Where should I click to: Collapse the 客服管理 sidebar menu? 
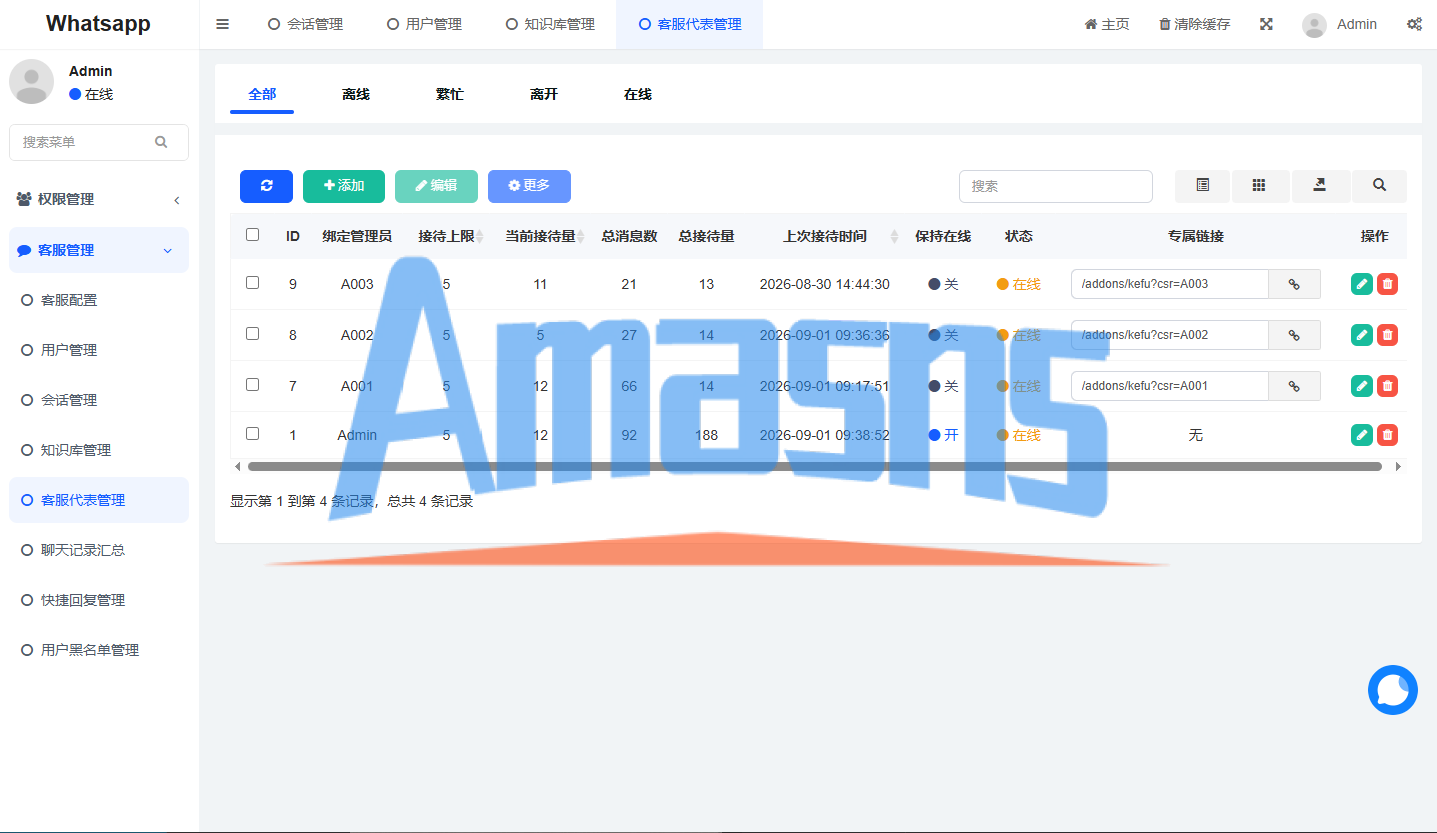98,250
